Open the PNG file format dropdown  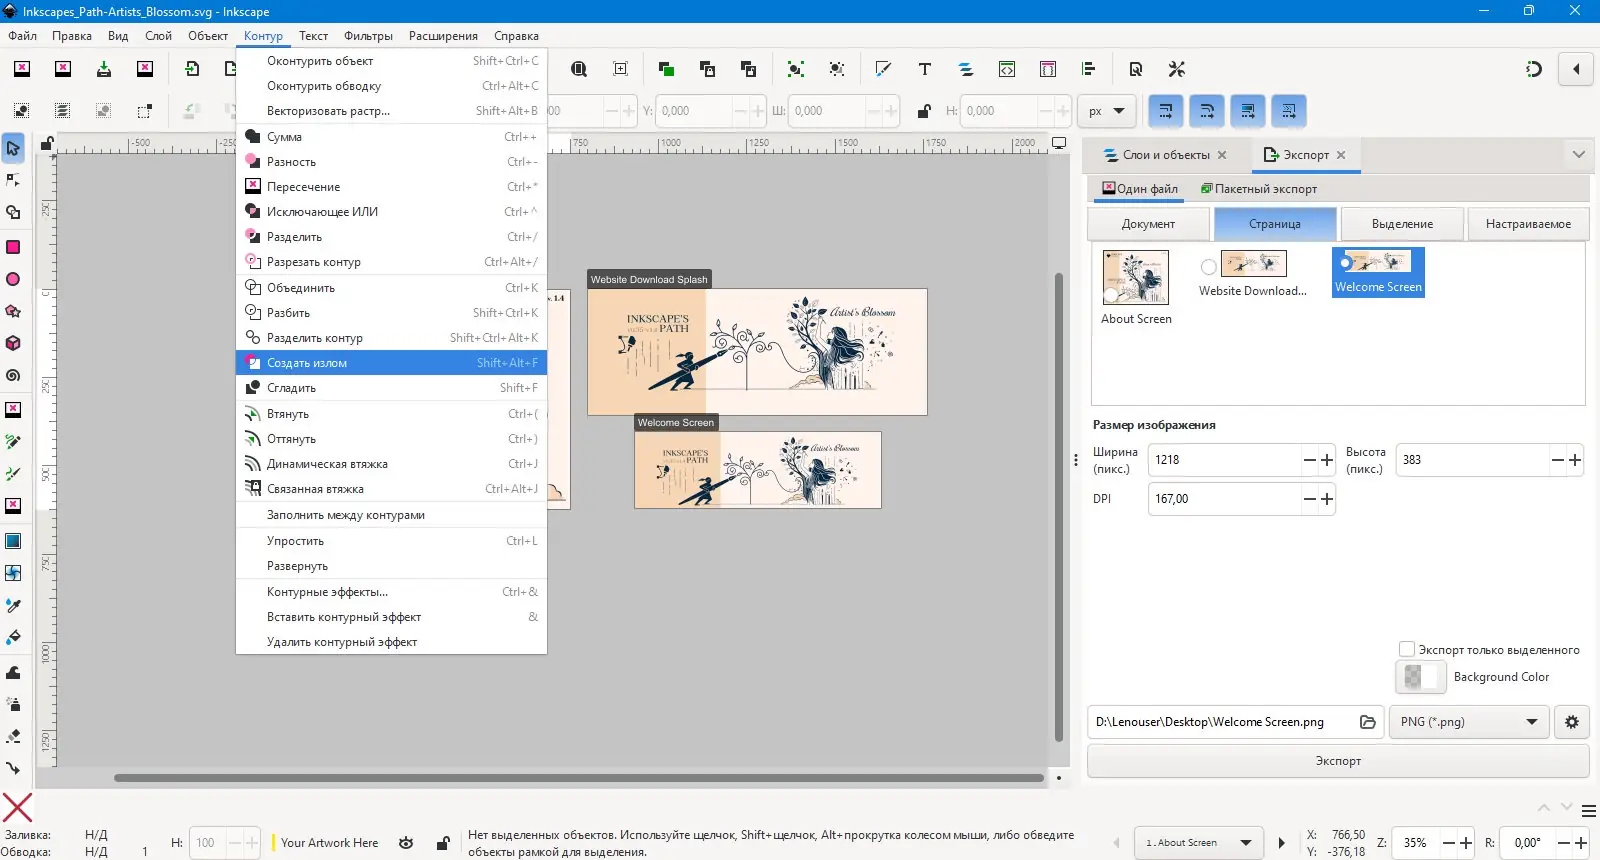[1468, 721]
